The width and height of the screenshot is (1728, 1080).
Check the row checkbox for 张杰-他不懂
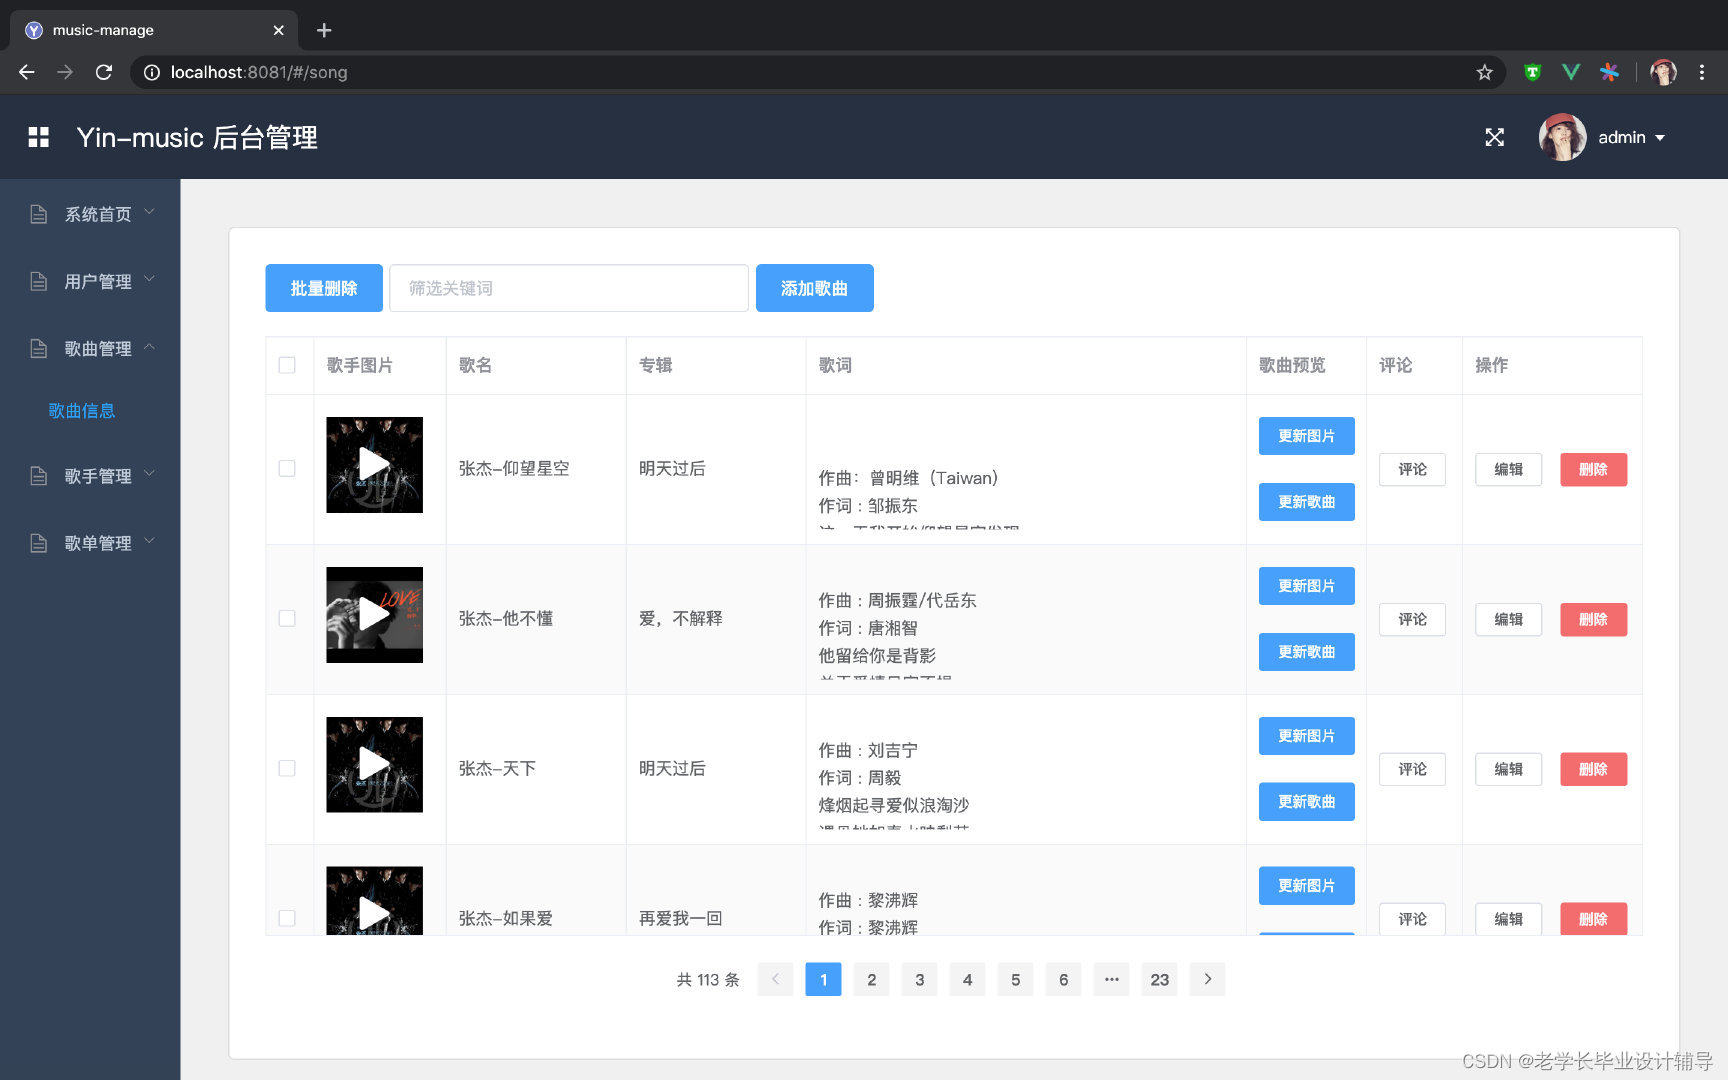point(288,620)
